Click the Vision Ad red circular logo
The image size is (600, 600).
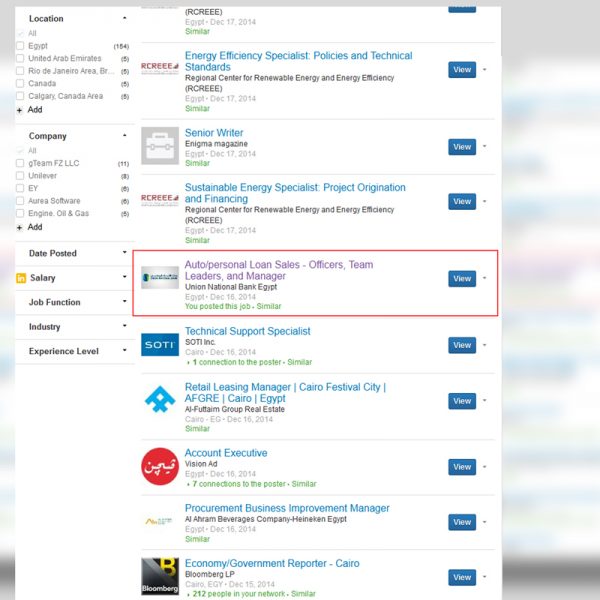160,466
